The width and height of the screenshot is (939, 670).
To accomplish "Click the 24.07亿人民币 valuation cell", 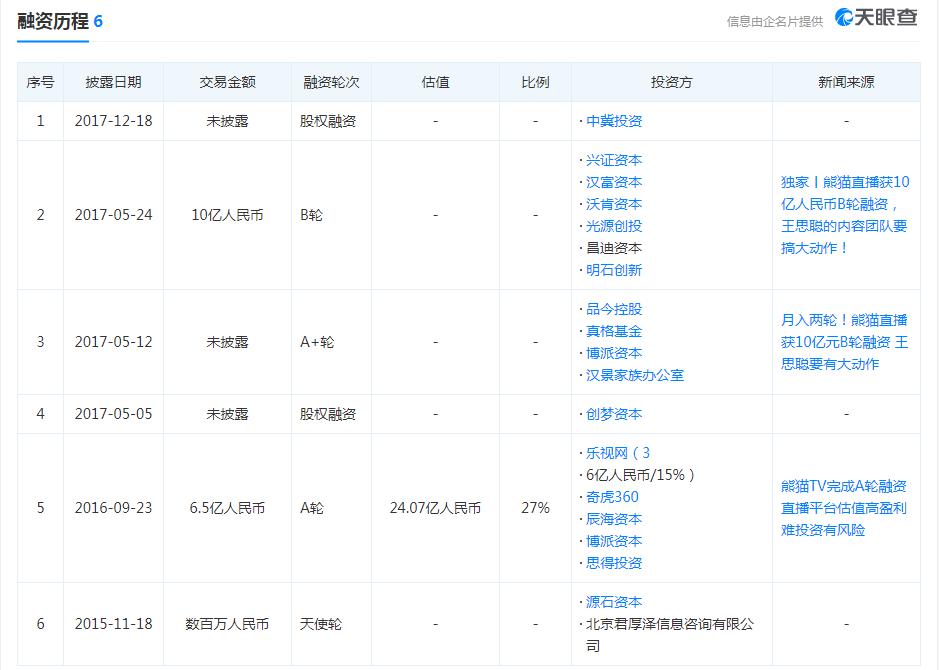I will (435, 508).
